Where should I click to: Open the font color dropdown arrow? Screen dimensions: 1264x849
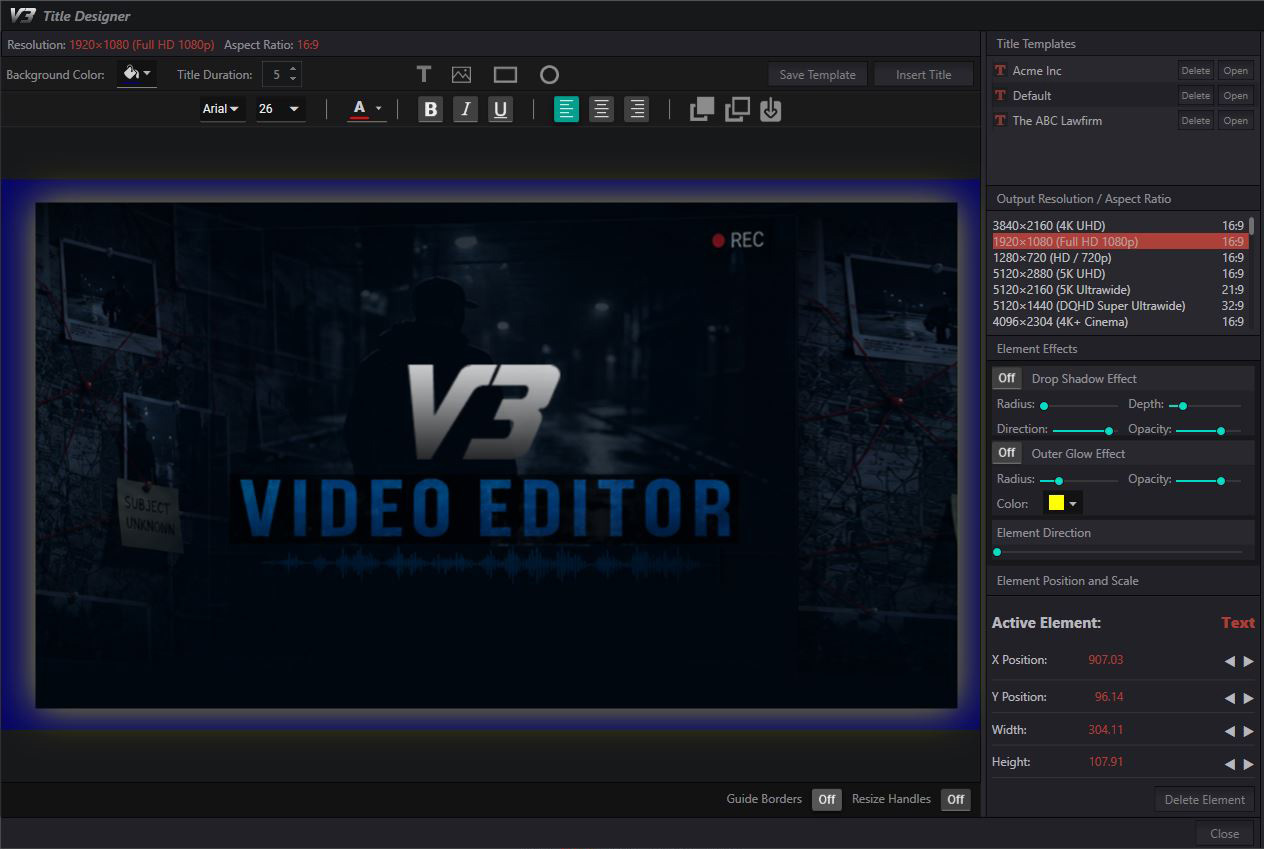pos(378,109)
